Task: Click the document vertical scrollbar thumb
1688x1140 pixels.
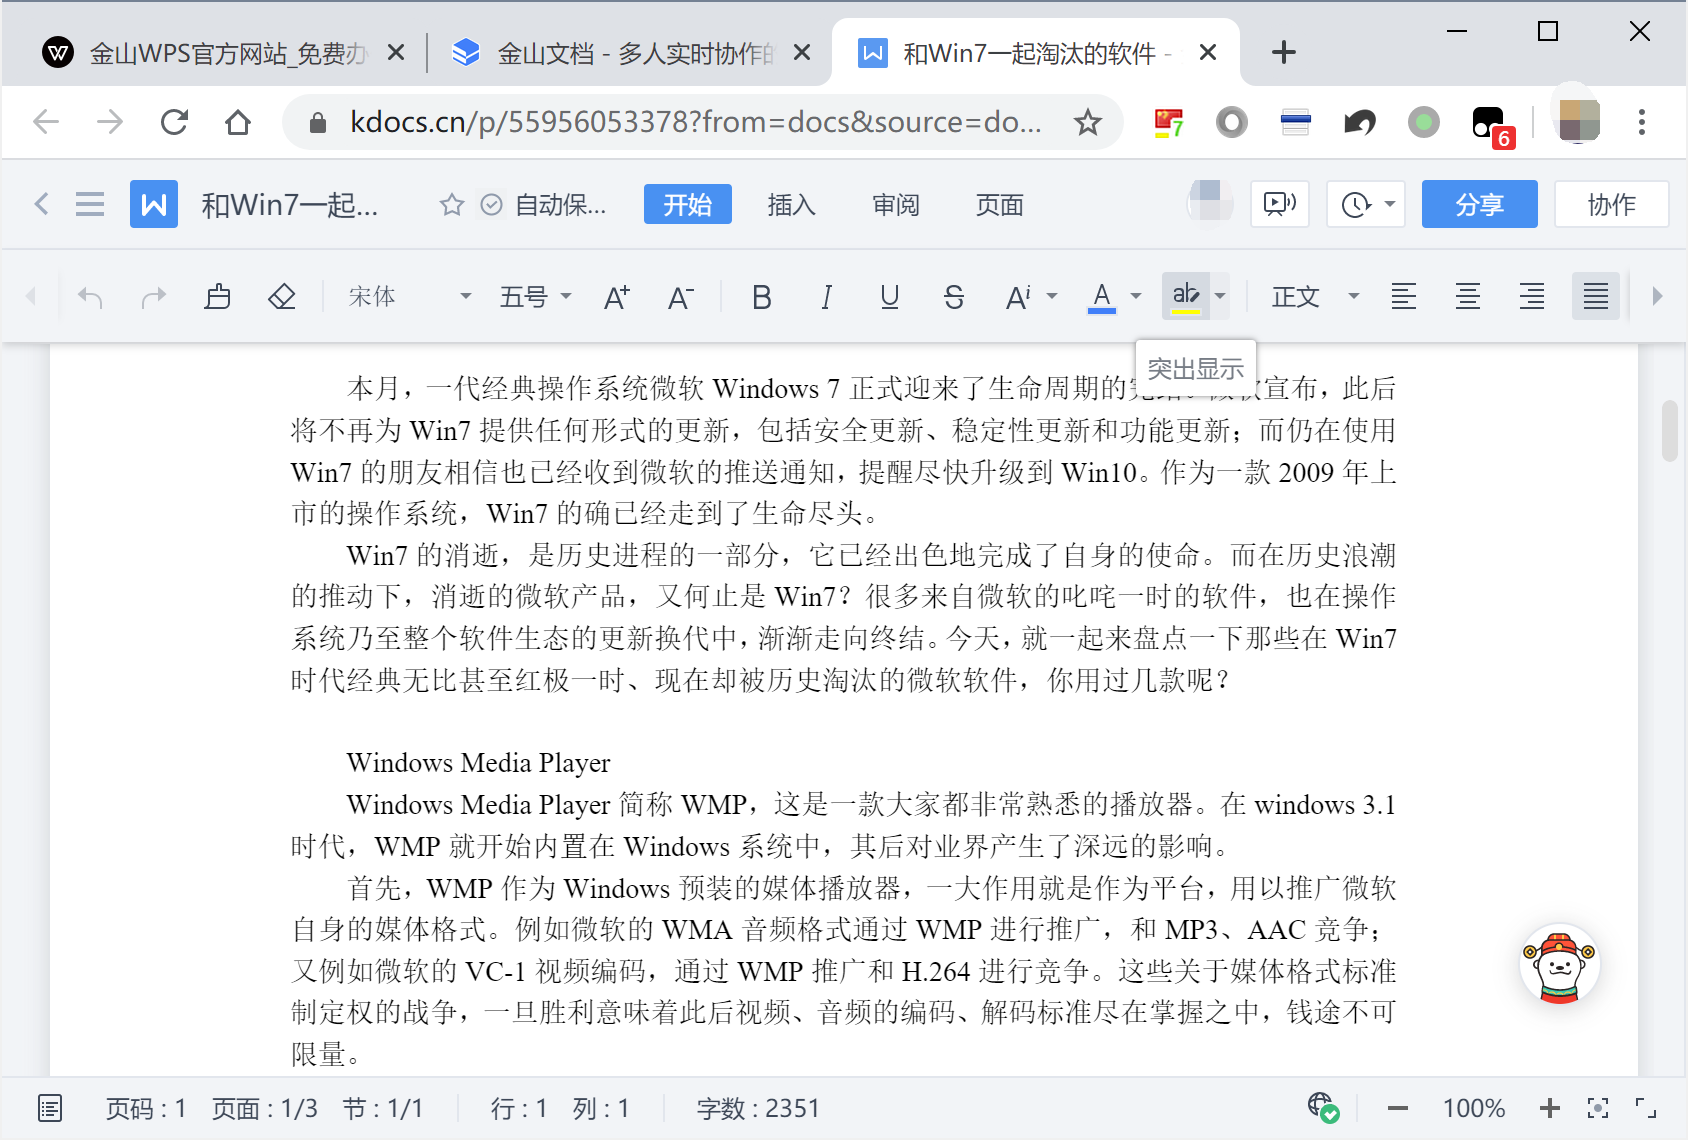Action: tap(1669, 431)
